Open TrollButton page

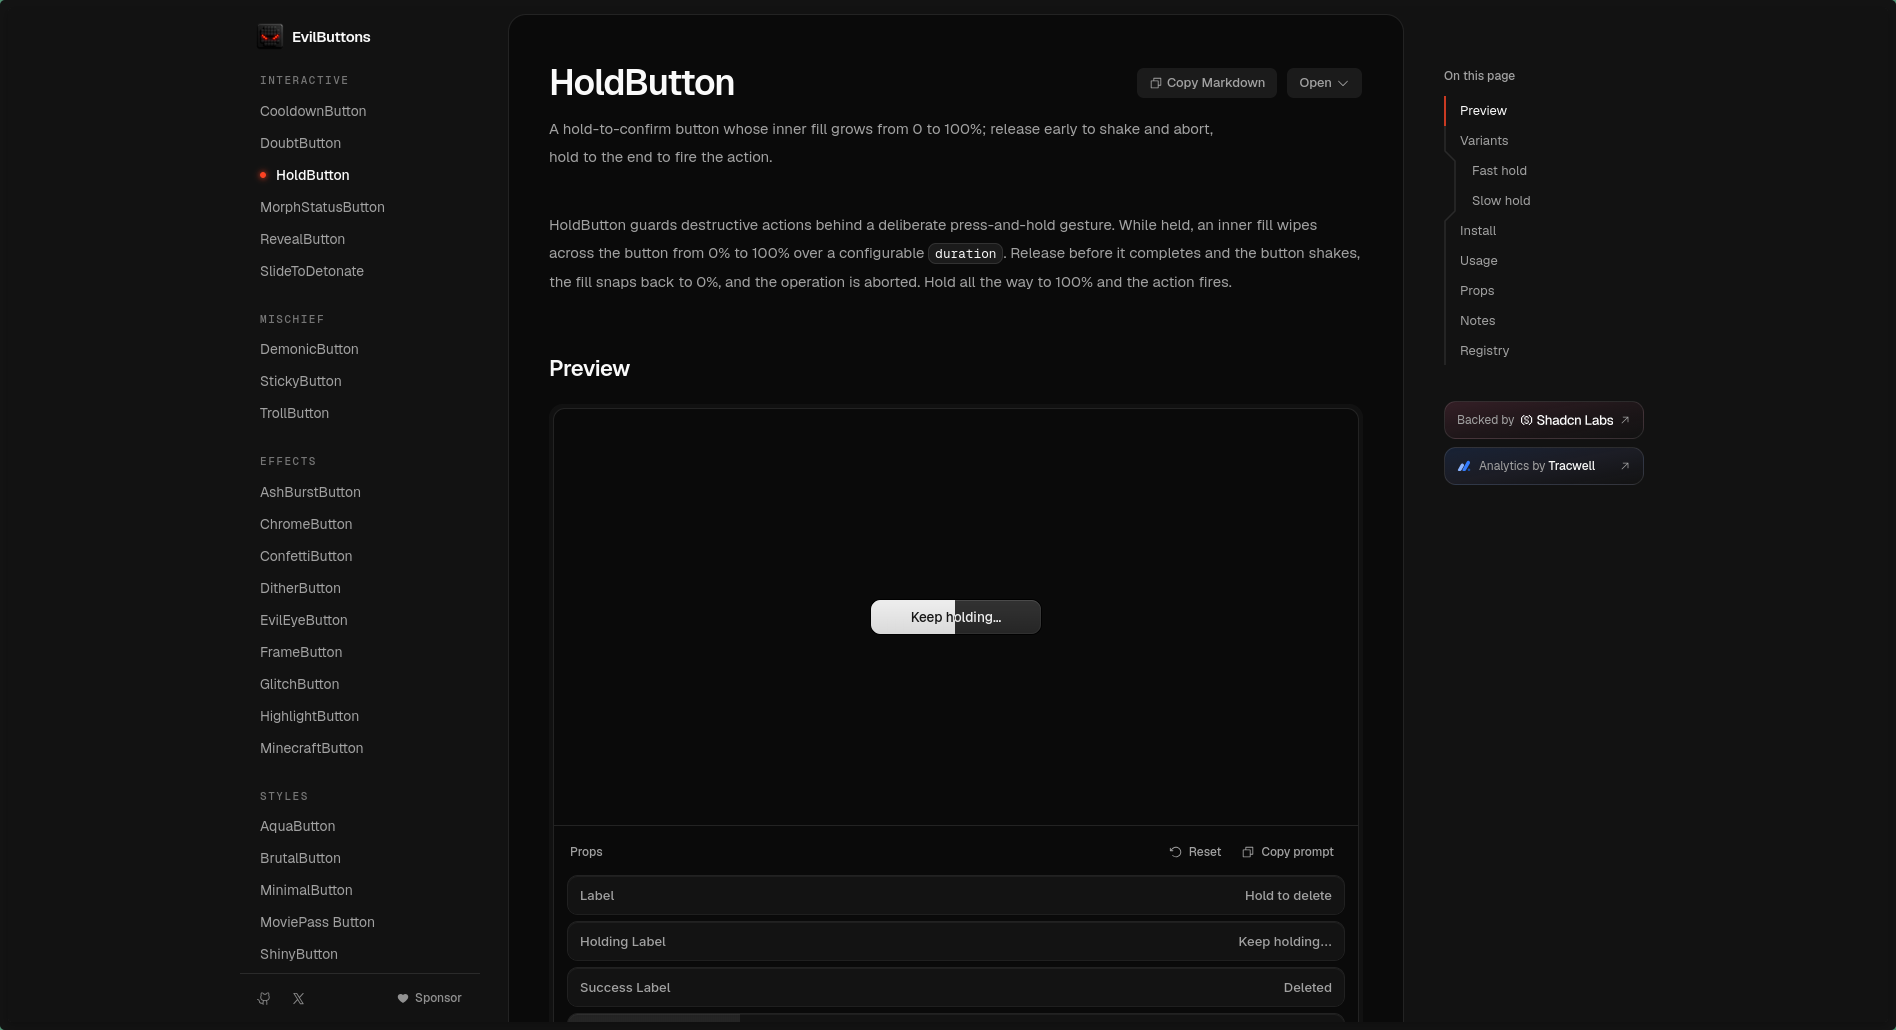294,413
